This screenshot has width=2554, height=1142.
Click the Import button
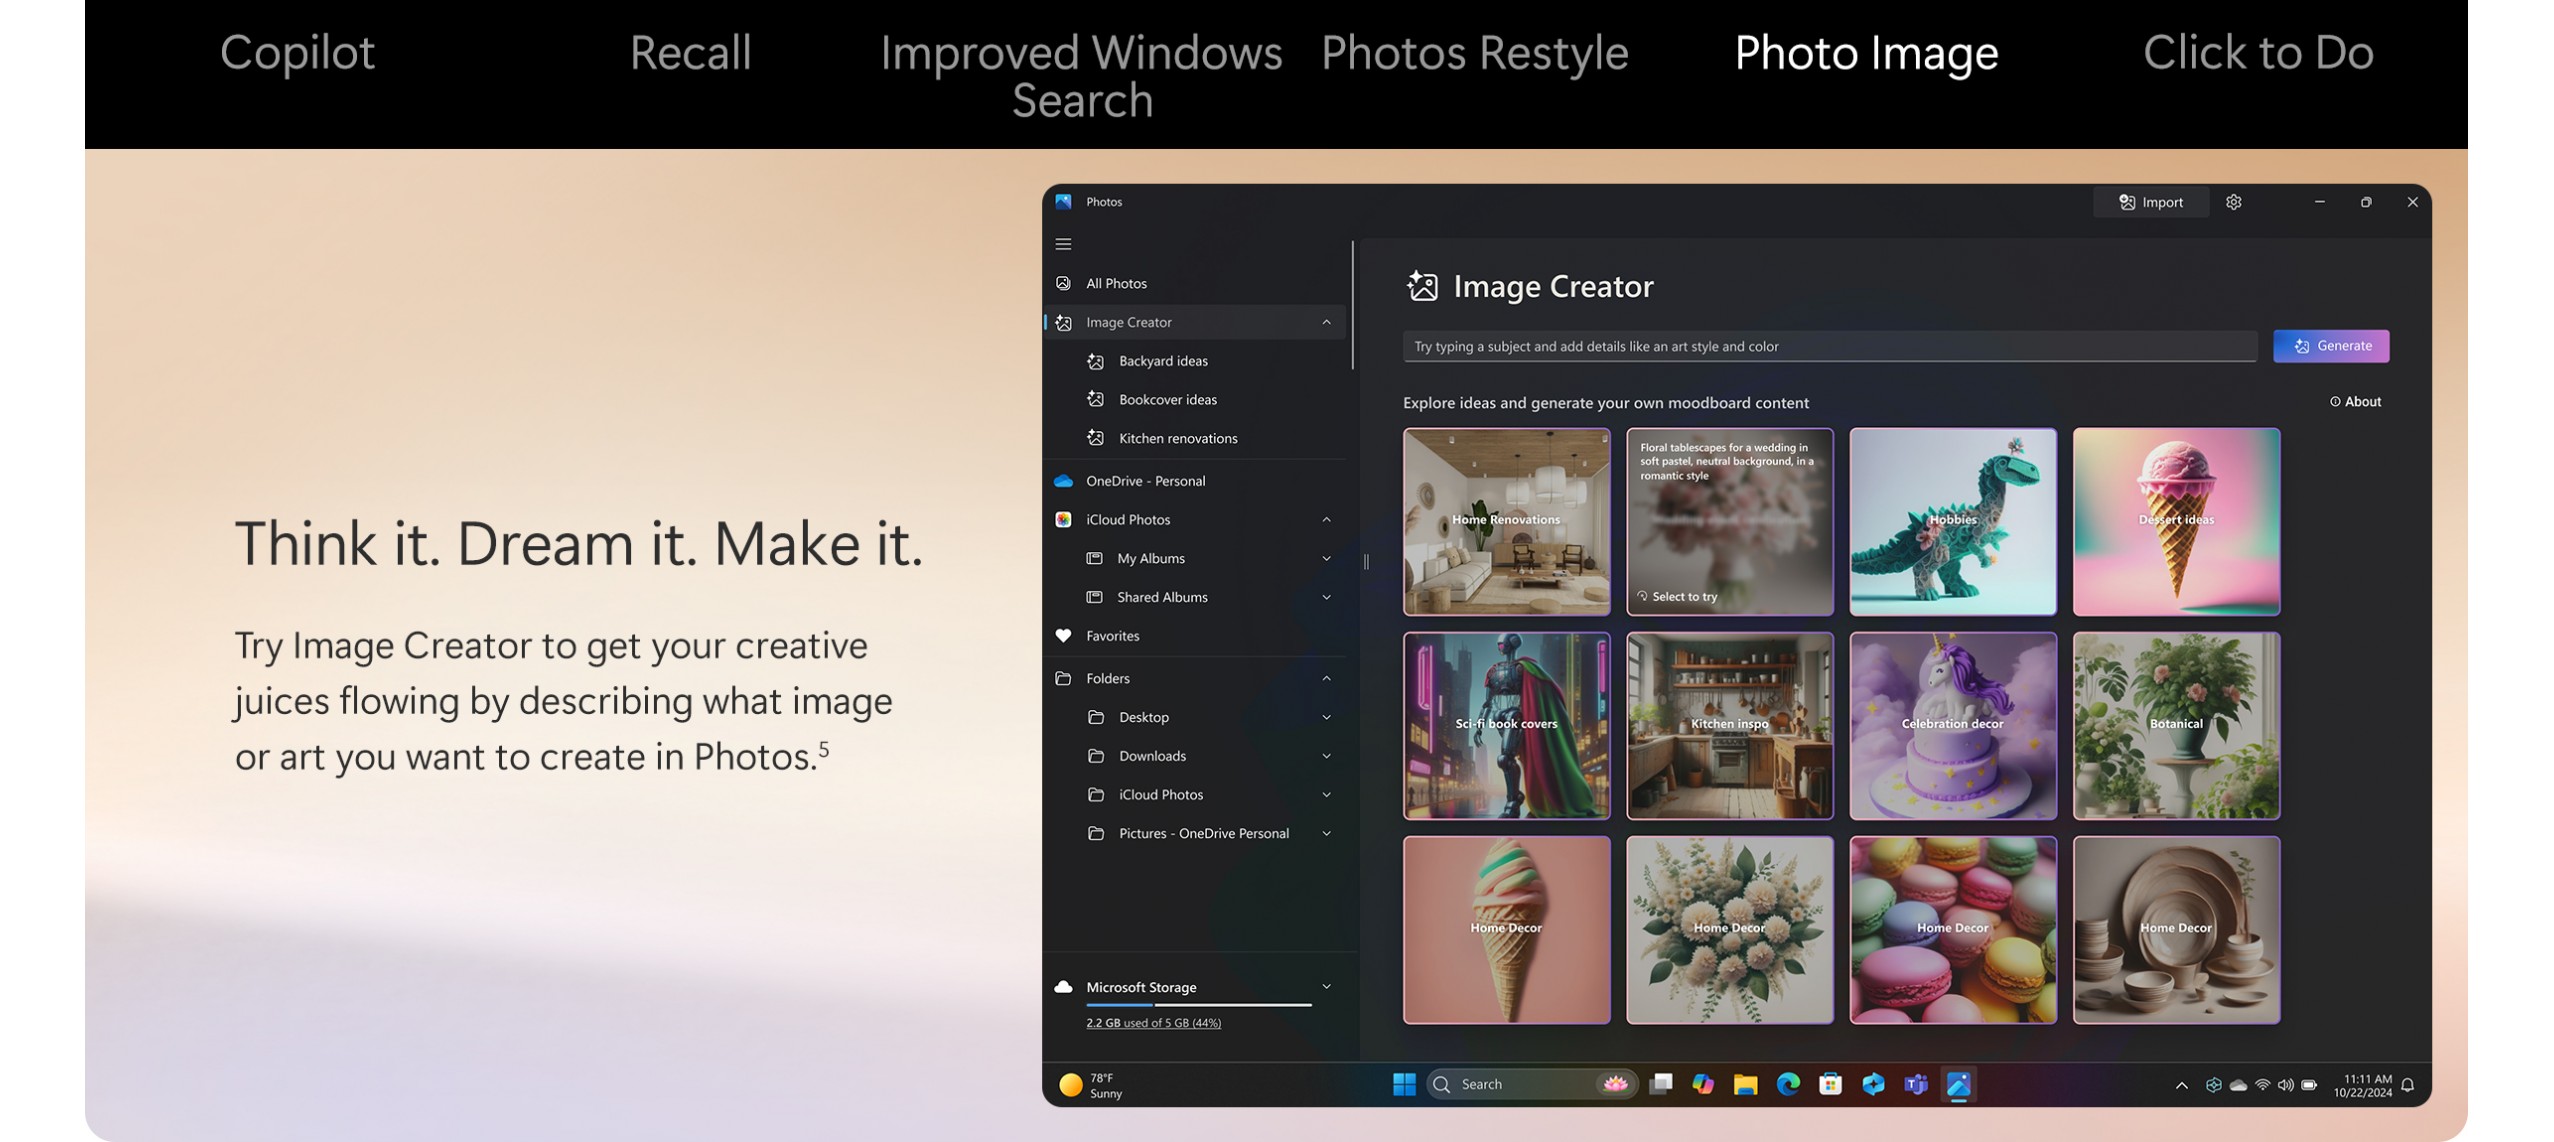2151,202
